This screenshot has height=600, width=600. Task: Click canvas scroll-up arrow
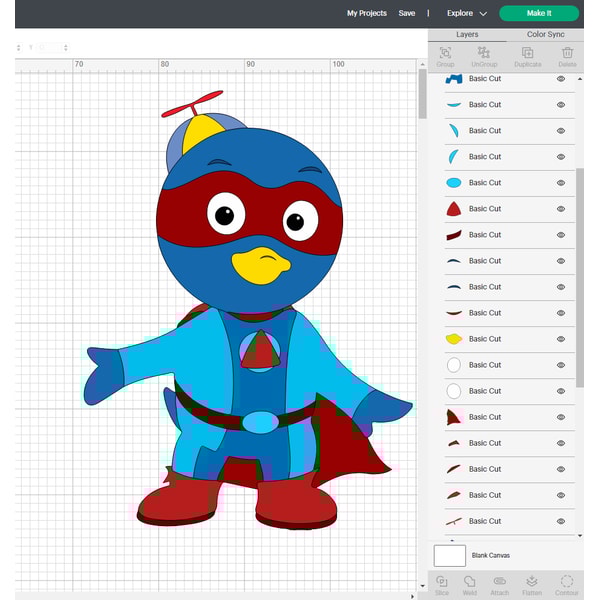(422, 64)
